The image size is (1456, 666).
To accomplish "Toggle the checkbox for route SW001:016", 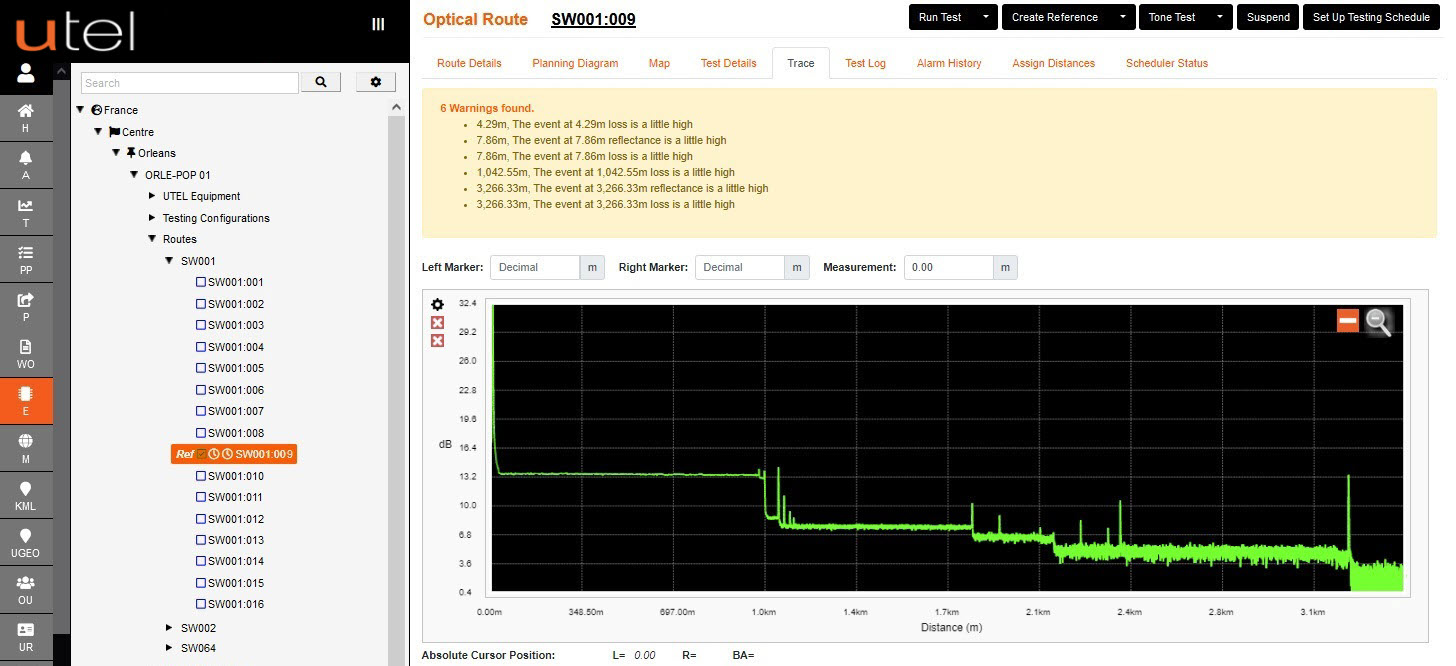I will coord(201,604).
